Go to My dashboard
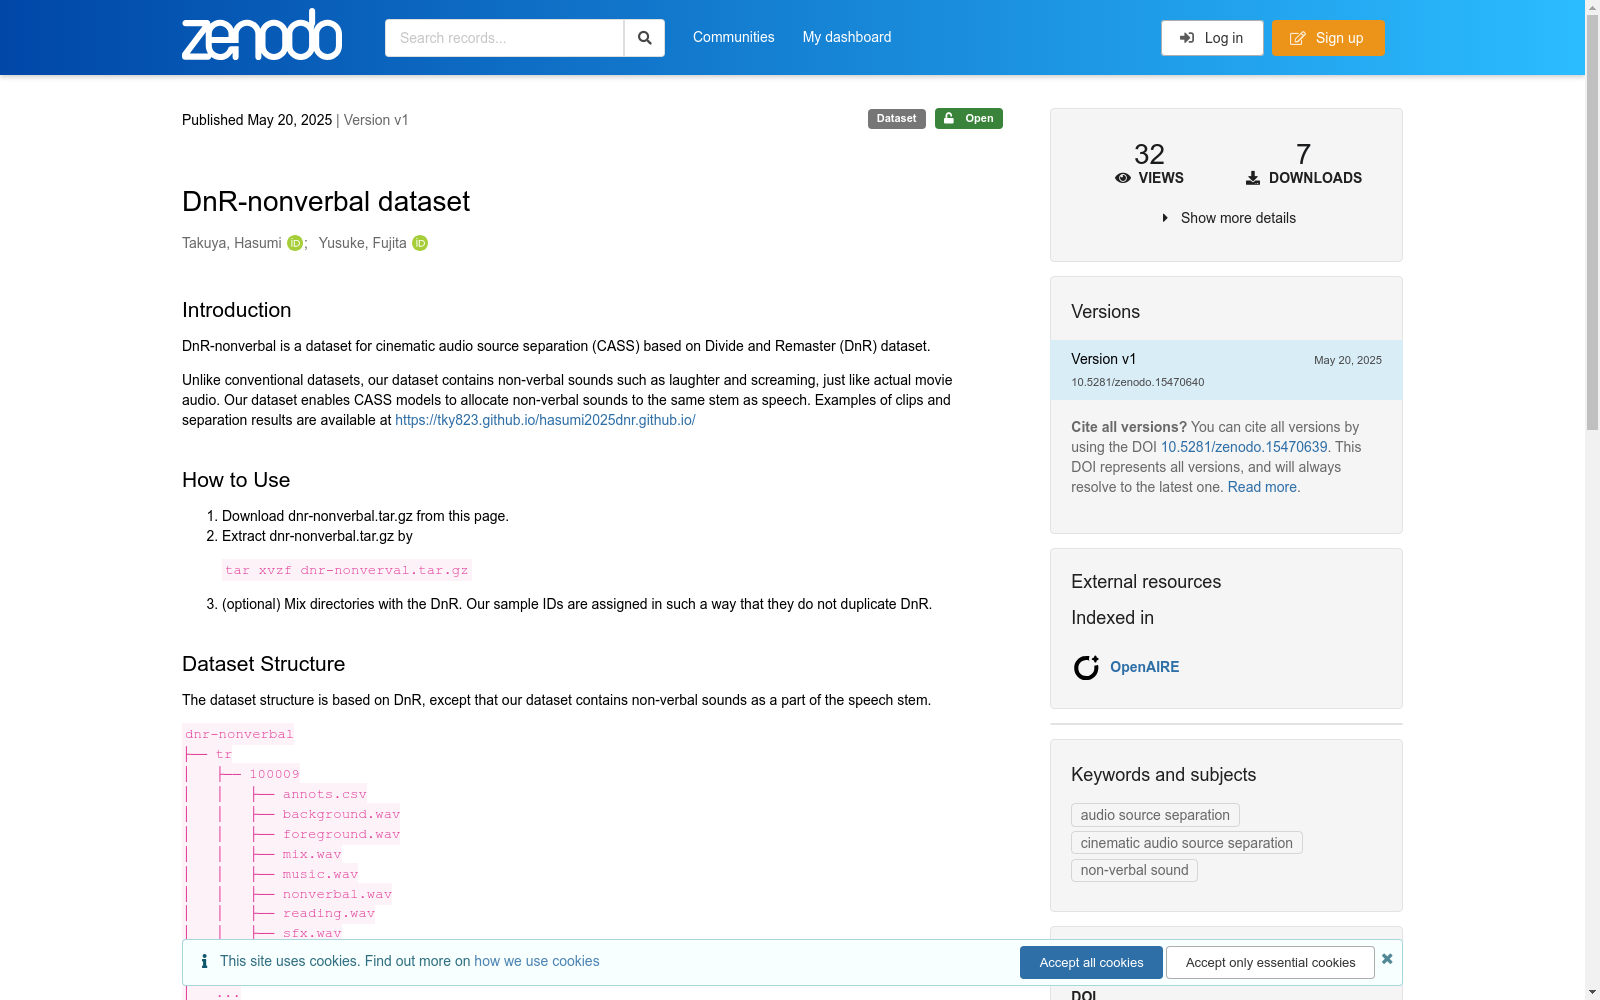Image resolution: width=1600 pixels, height=1000 pixels. pos(847,37)
